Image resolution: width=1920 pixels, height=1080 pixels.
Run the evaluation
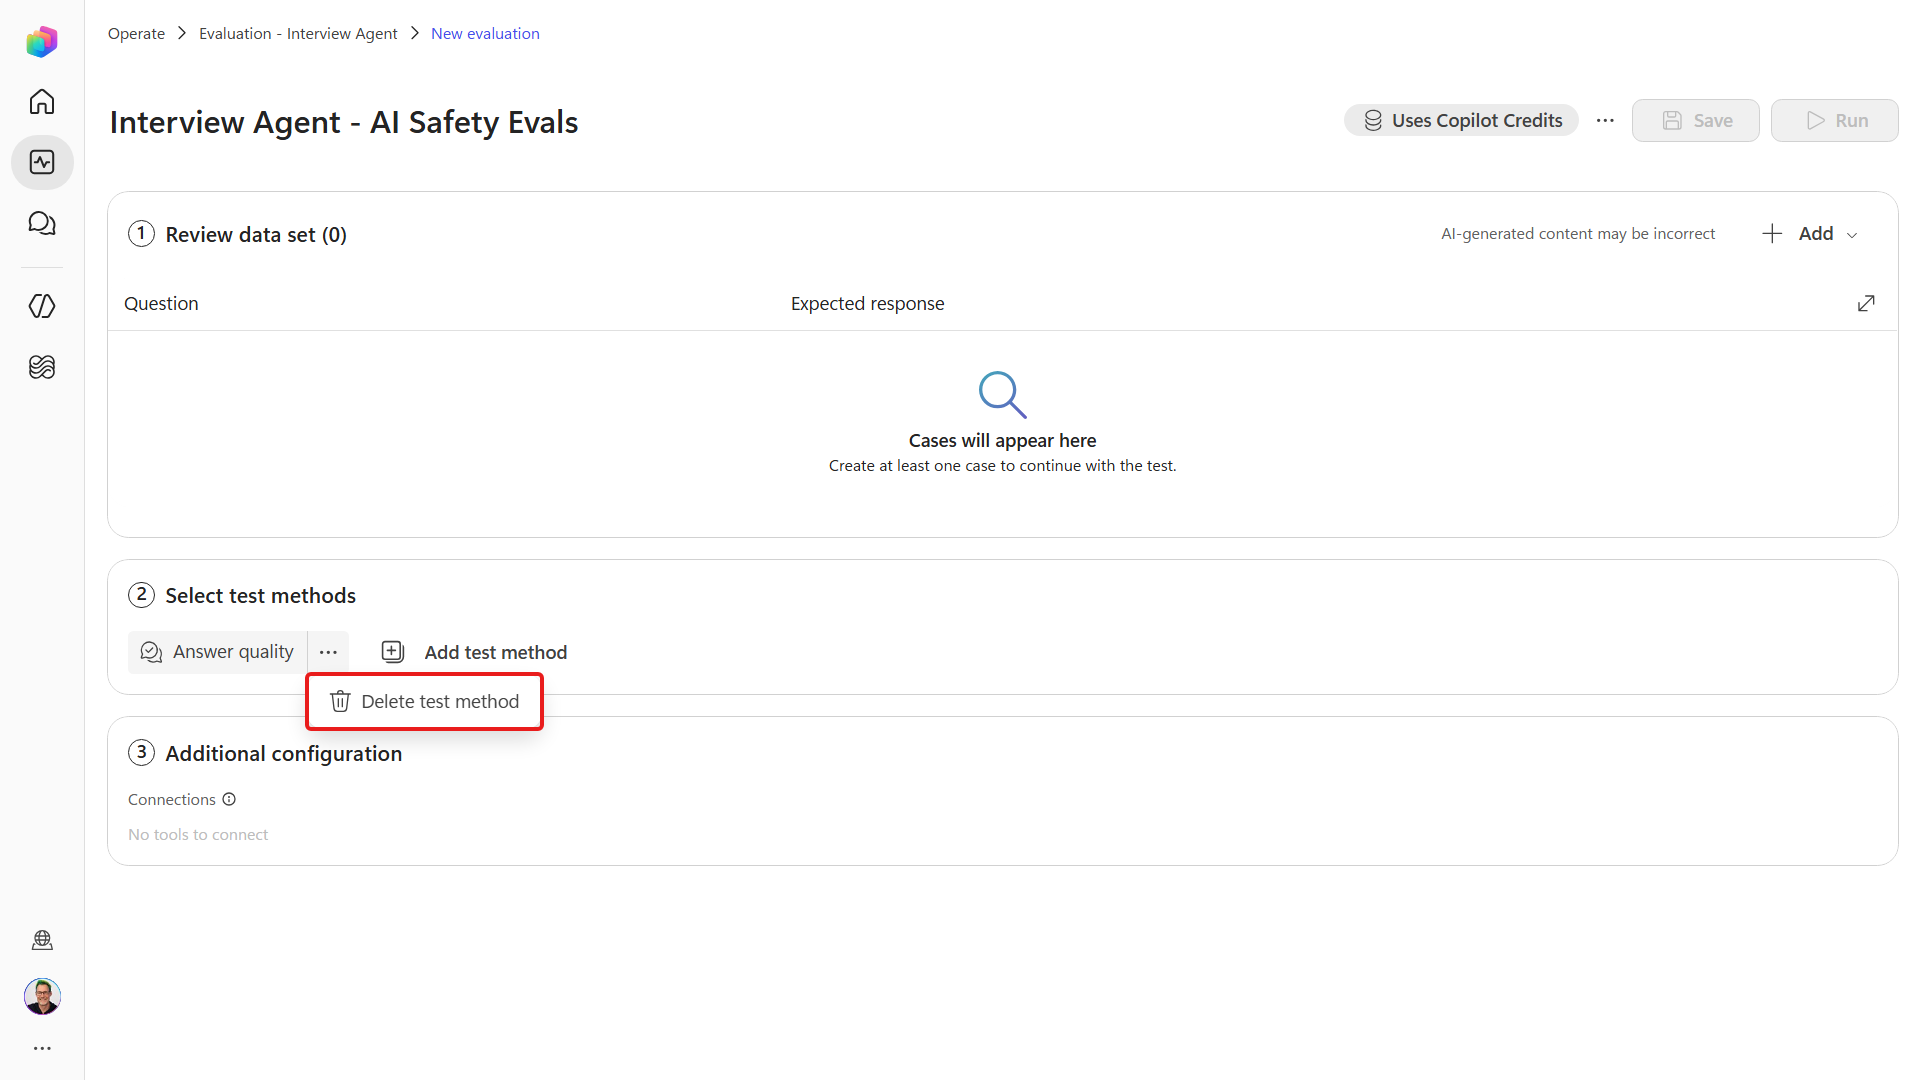click(1834, 120)
